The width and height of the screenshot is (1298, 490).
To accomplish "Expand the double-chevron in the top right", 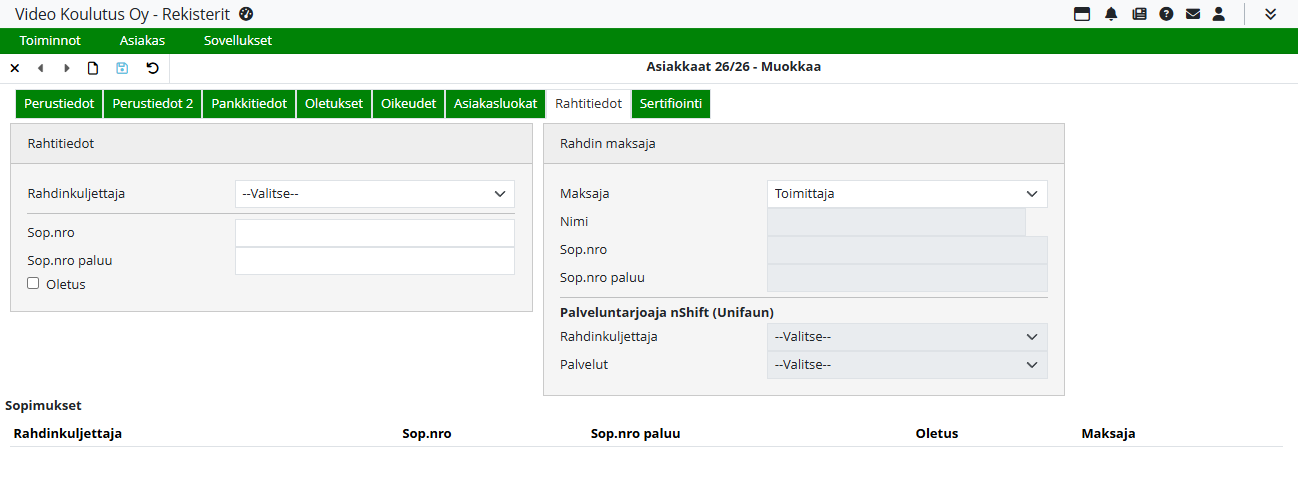I will 1270,14.
